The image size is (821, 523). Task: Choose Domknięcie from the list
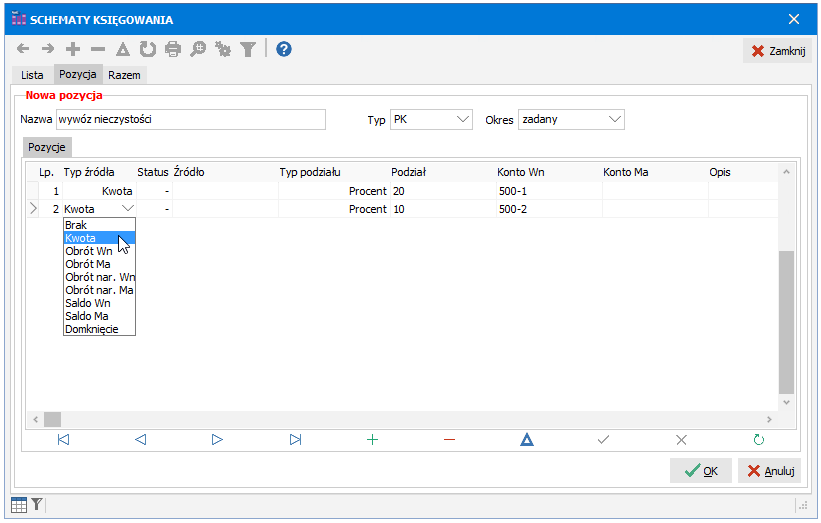click(x=99, y=329)
